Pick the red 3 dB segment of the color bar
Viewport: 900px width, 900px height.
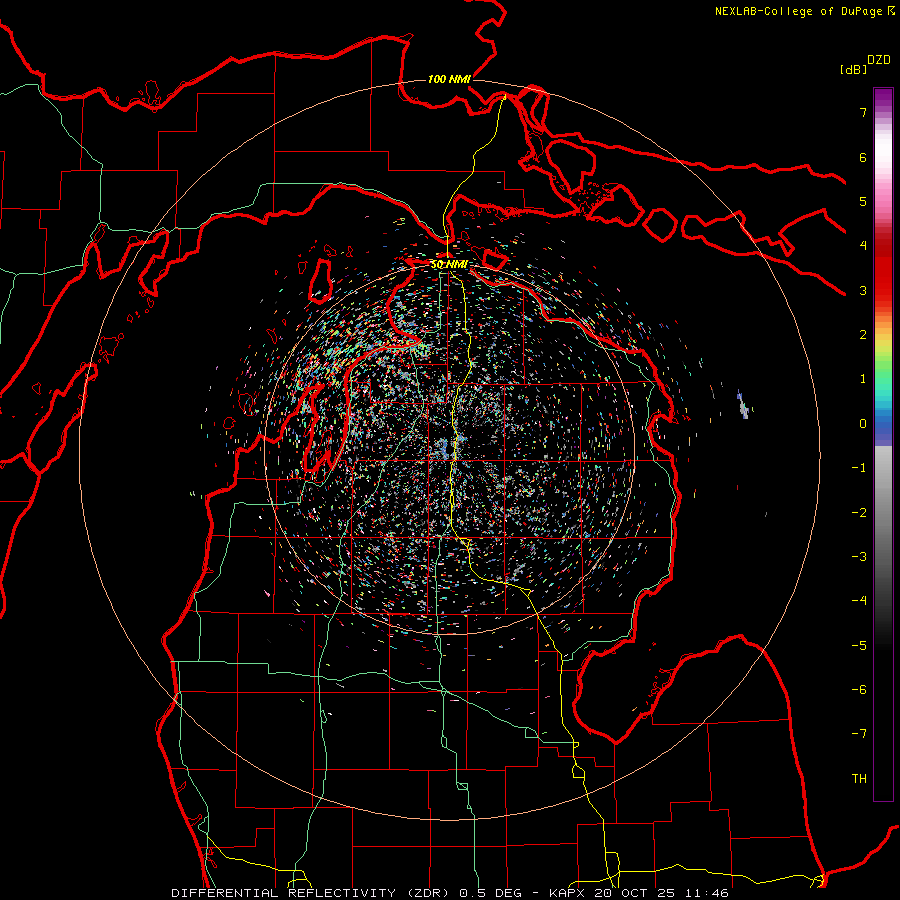click(x=883, y=281)
